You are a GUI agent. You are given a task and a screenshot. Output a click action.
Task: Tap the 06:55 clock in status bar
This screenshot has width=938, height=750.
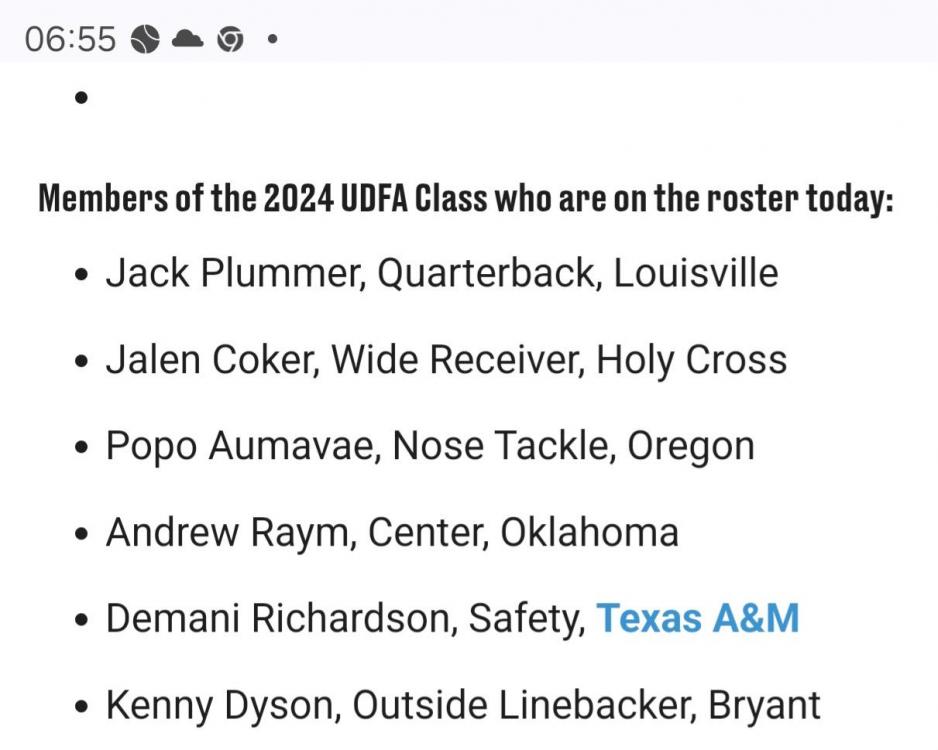(70, 39)
